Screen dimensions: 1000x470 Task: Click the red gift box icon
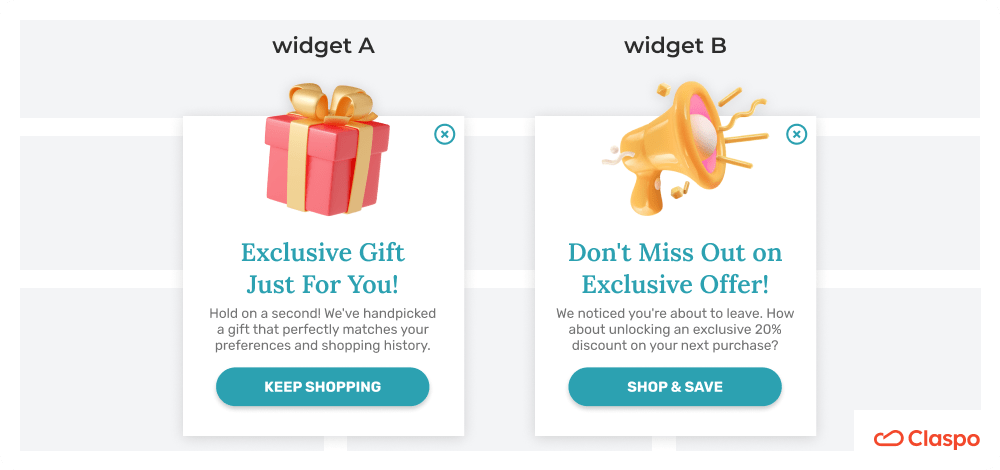tap(322, 168)
